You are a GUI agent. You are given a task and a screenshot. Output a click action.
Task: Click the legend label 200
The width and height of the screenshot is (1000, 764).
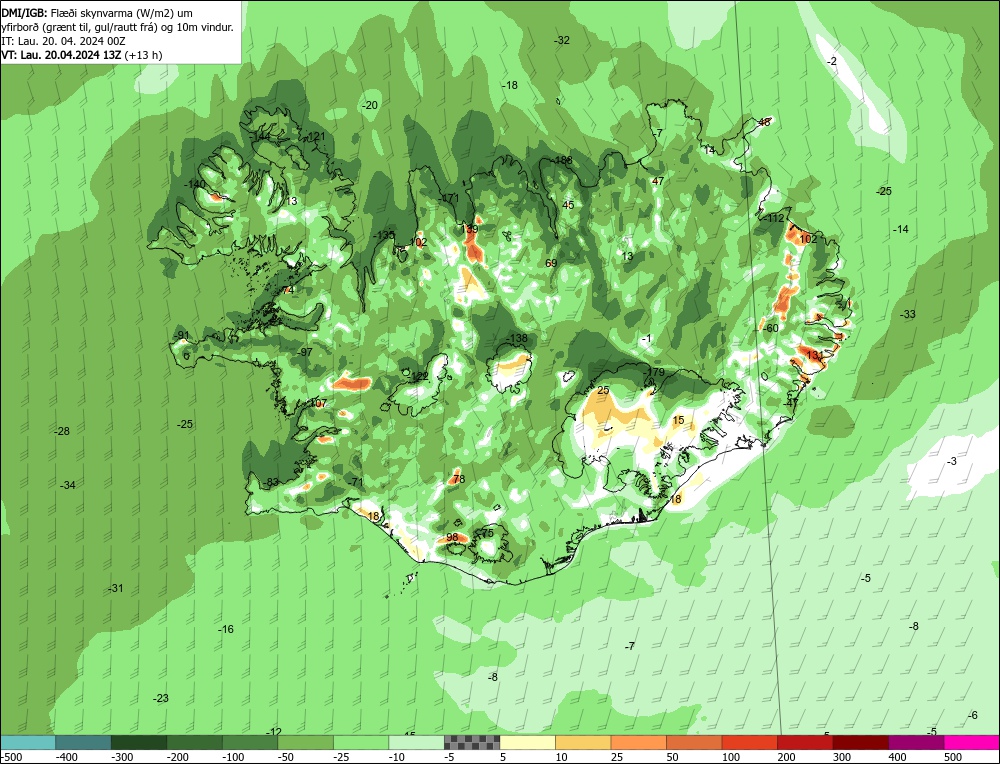click(786, 757)
